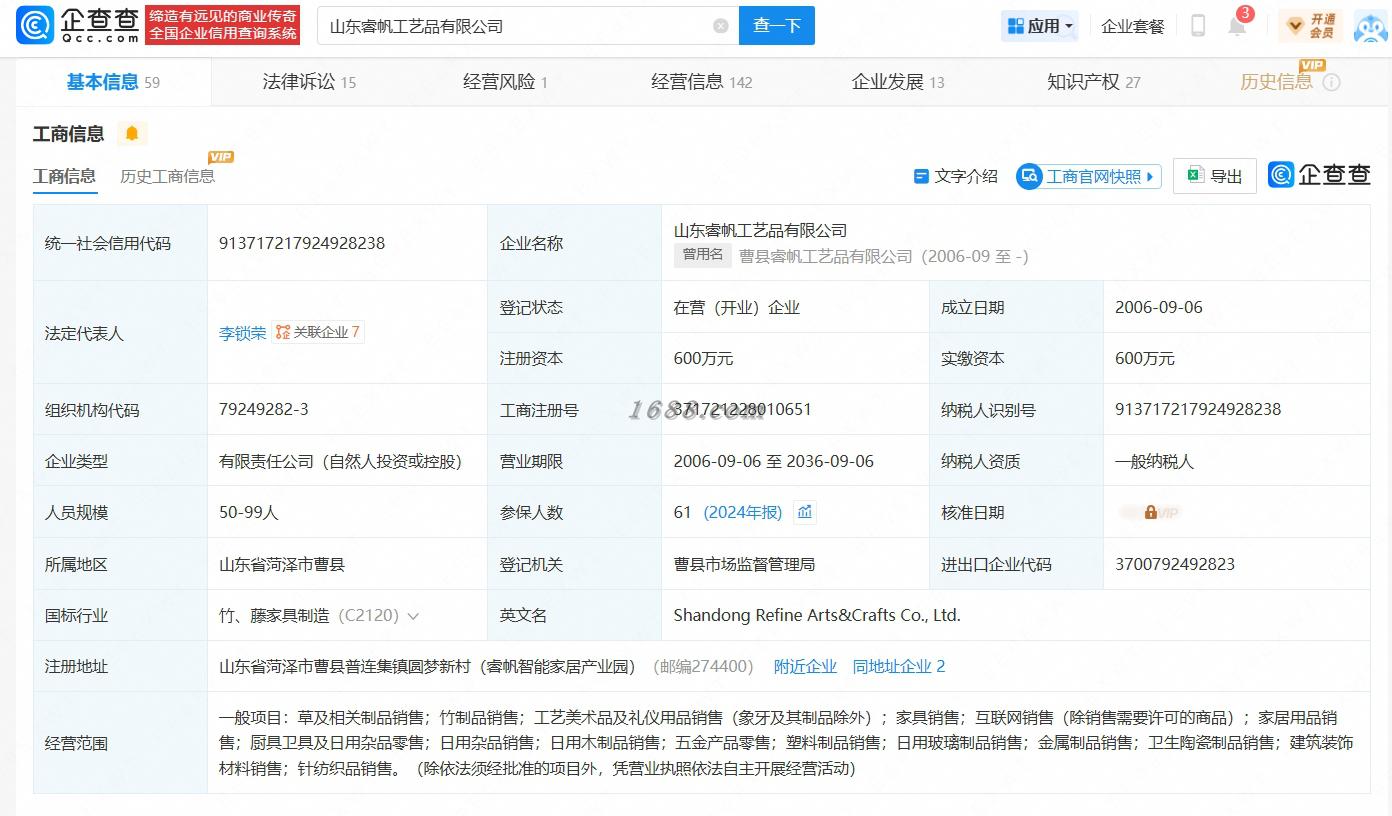Screen dimensions: 1392x816
Task: Click the 工商信息 section heading
Action: tap(68, 134)
